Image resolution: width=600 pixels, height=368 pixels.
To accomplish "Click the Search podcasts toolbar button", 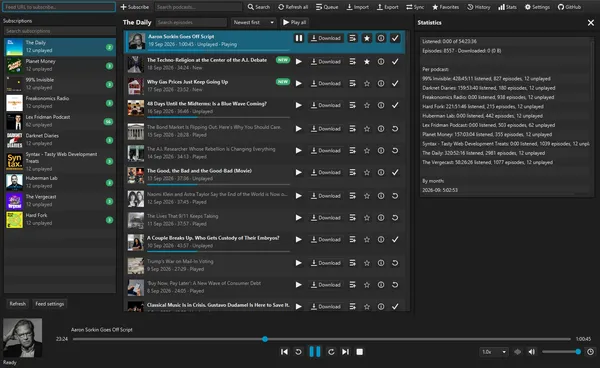I will click(x=259, y=7).
